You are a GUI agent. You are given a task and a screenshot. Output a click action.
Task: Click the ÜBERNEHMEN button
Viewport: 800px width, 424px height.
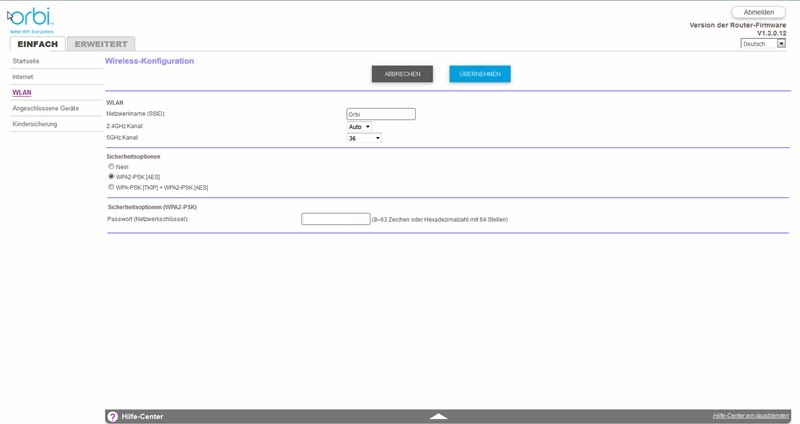tap(480, 74)
